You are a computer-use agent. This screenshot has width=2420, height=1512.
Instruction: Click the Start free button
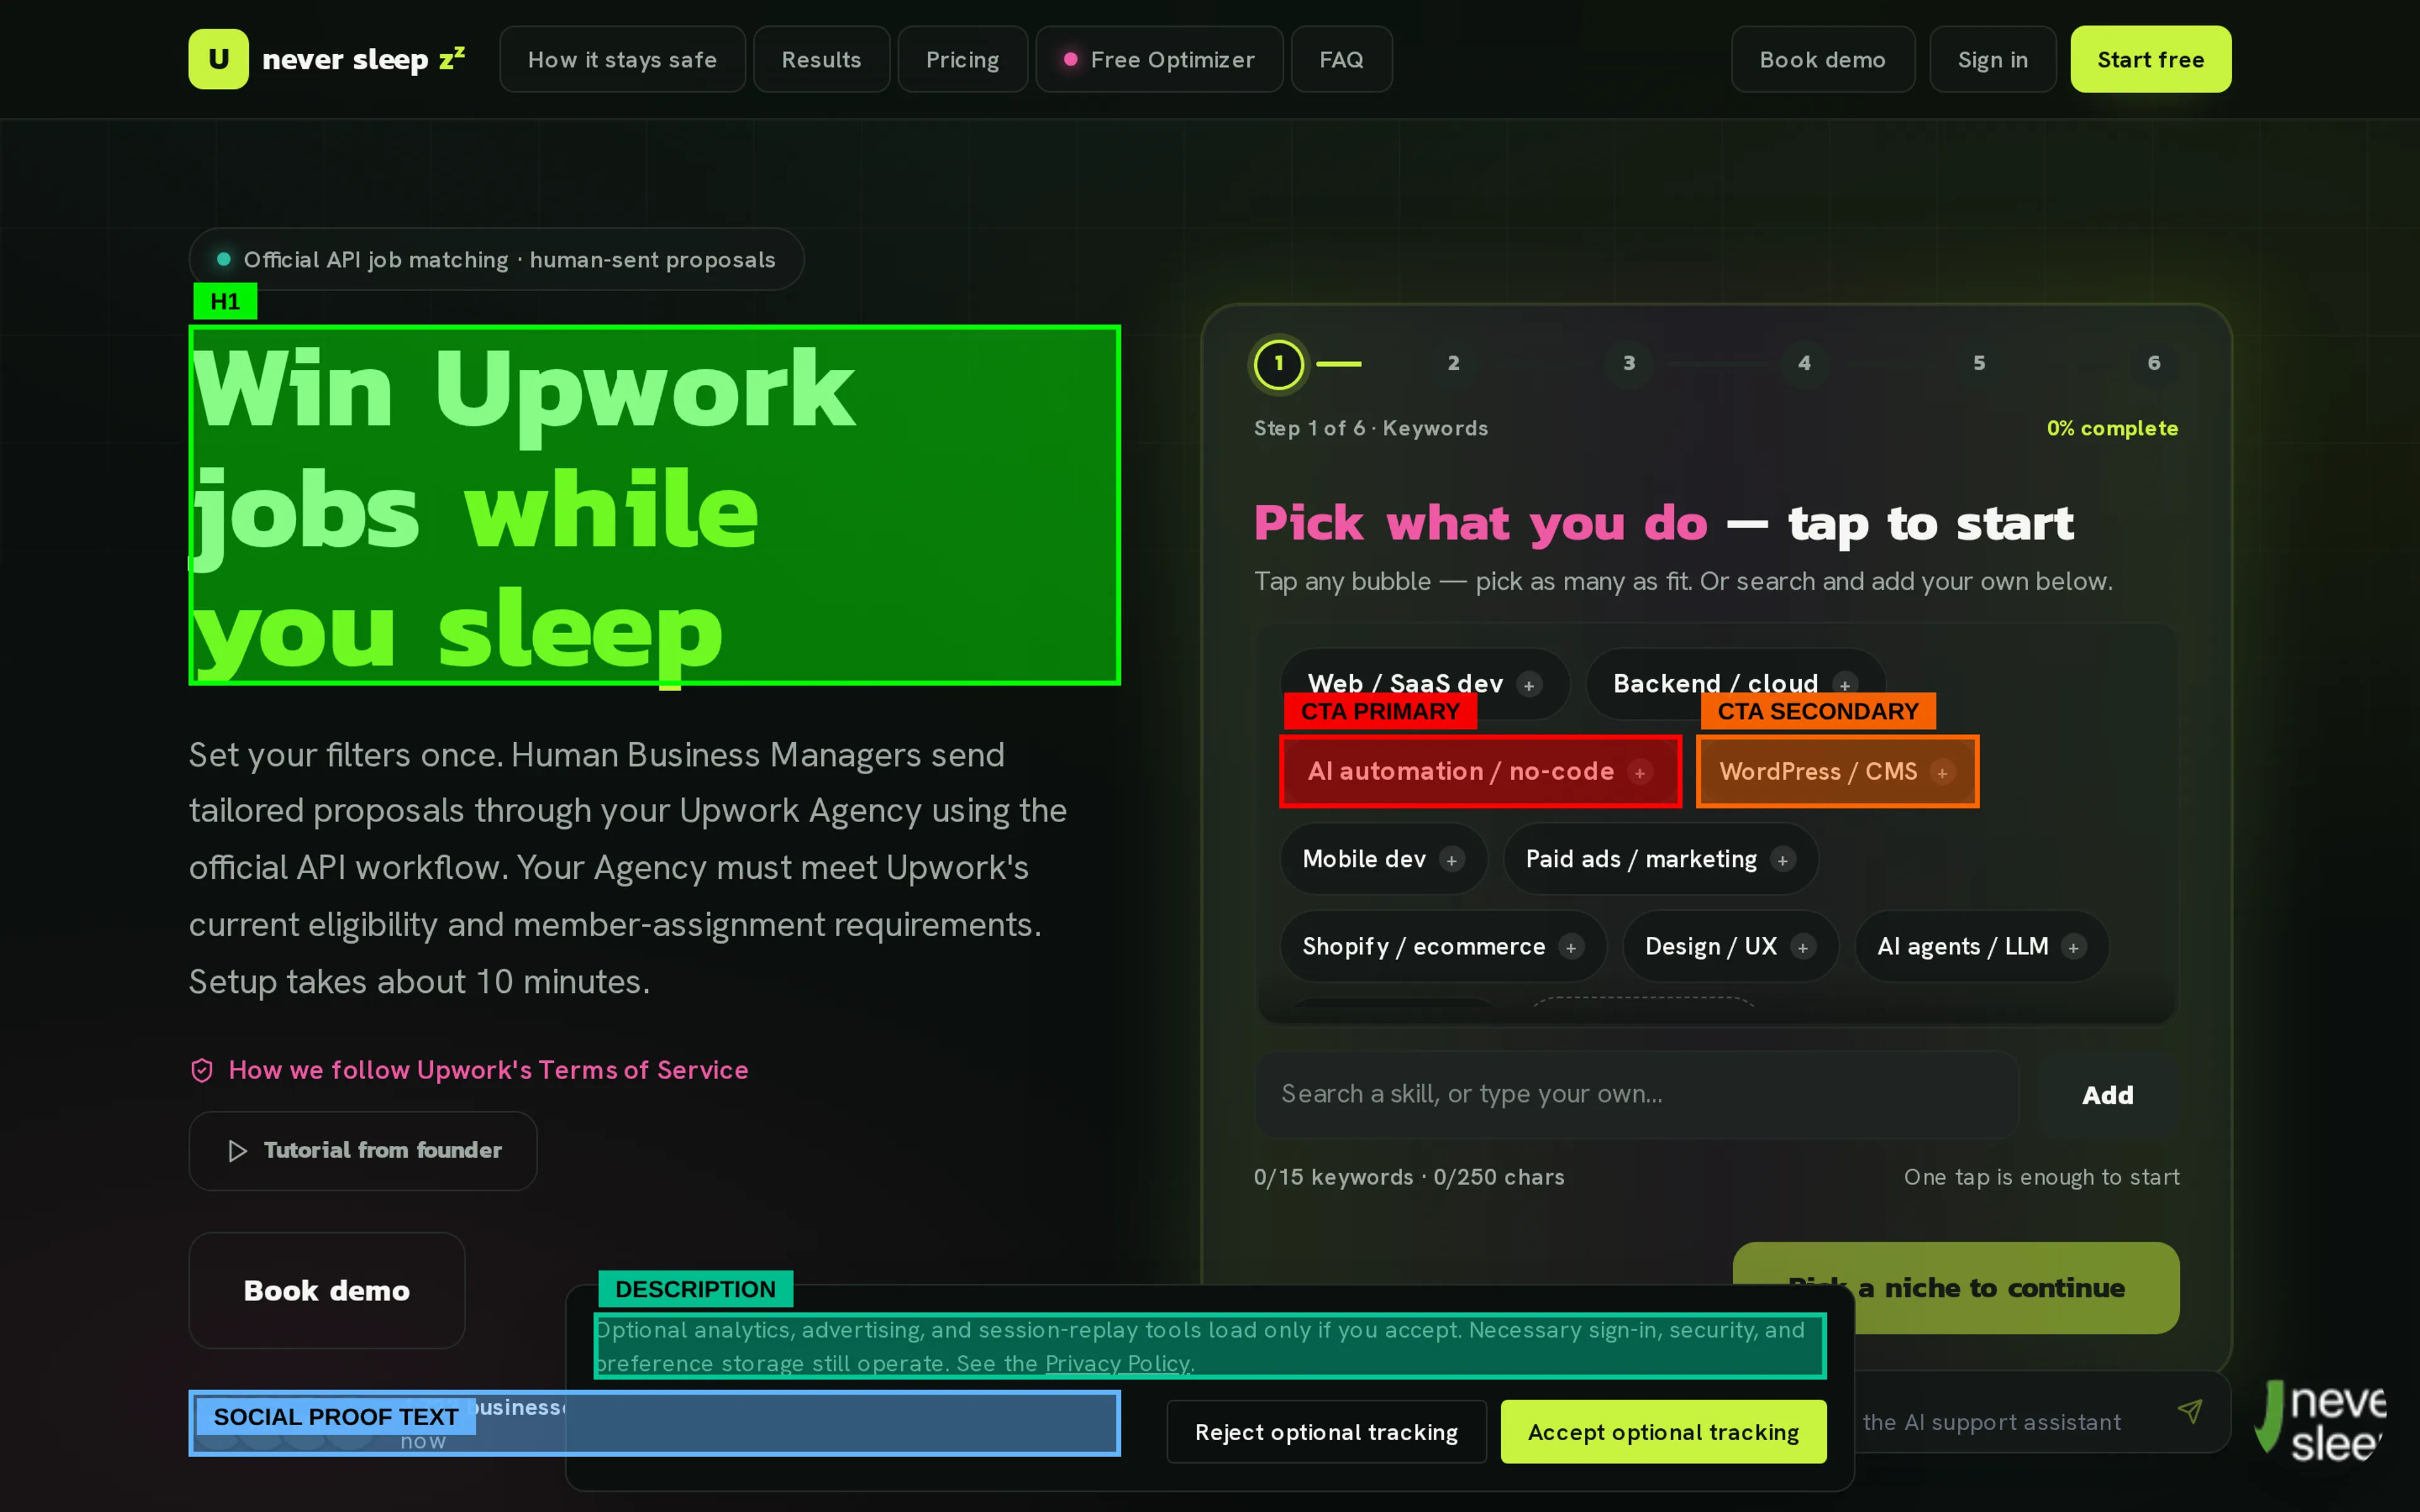[2150, 60]
